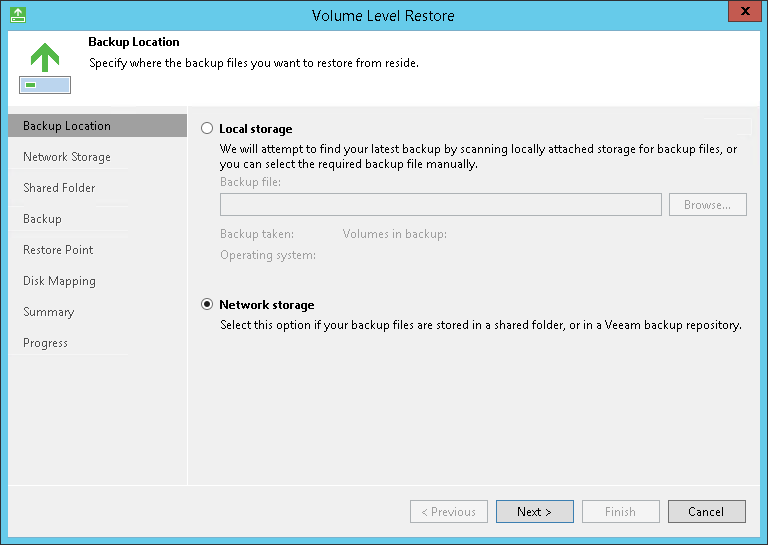This screenshot has height=545, width=768.
Task: Switch to the Shared Folder step
Action: [59, 188]
